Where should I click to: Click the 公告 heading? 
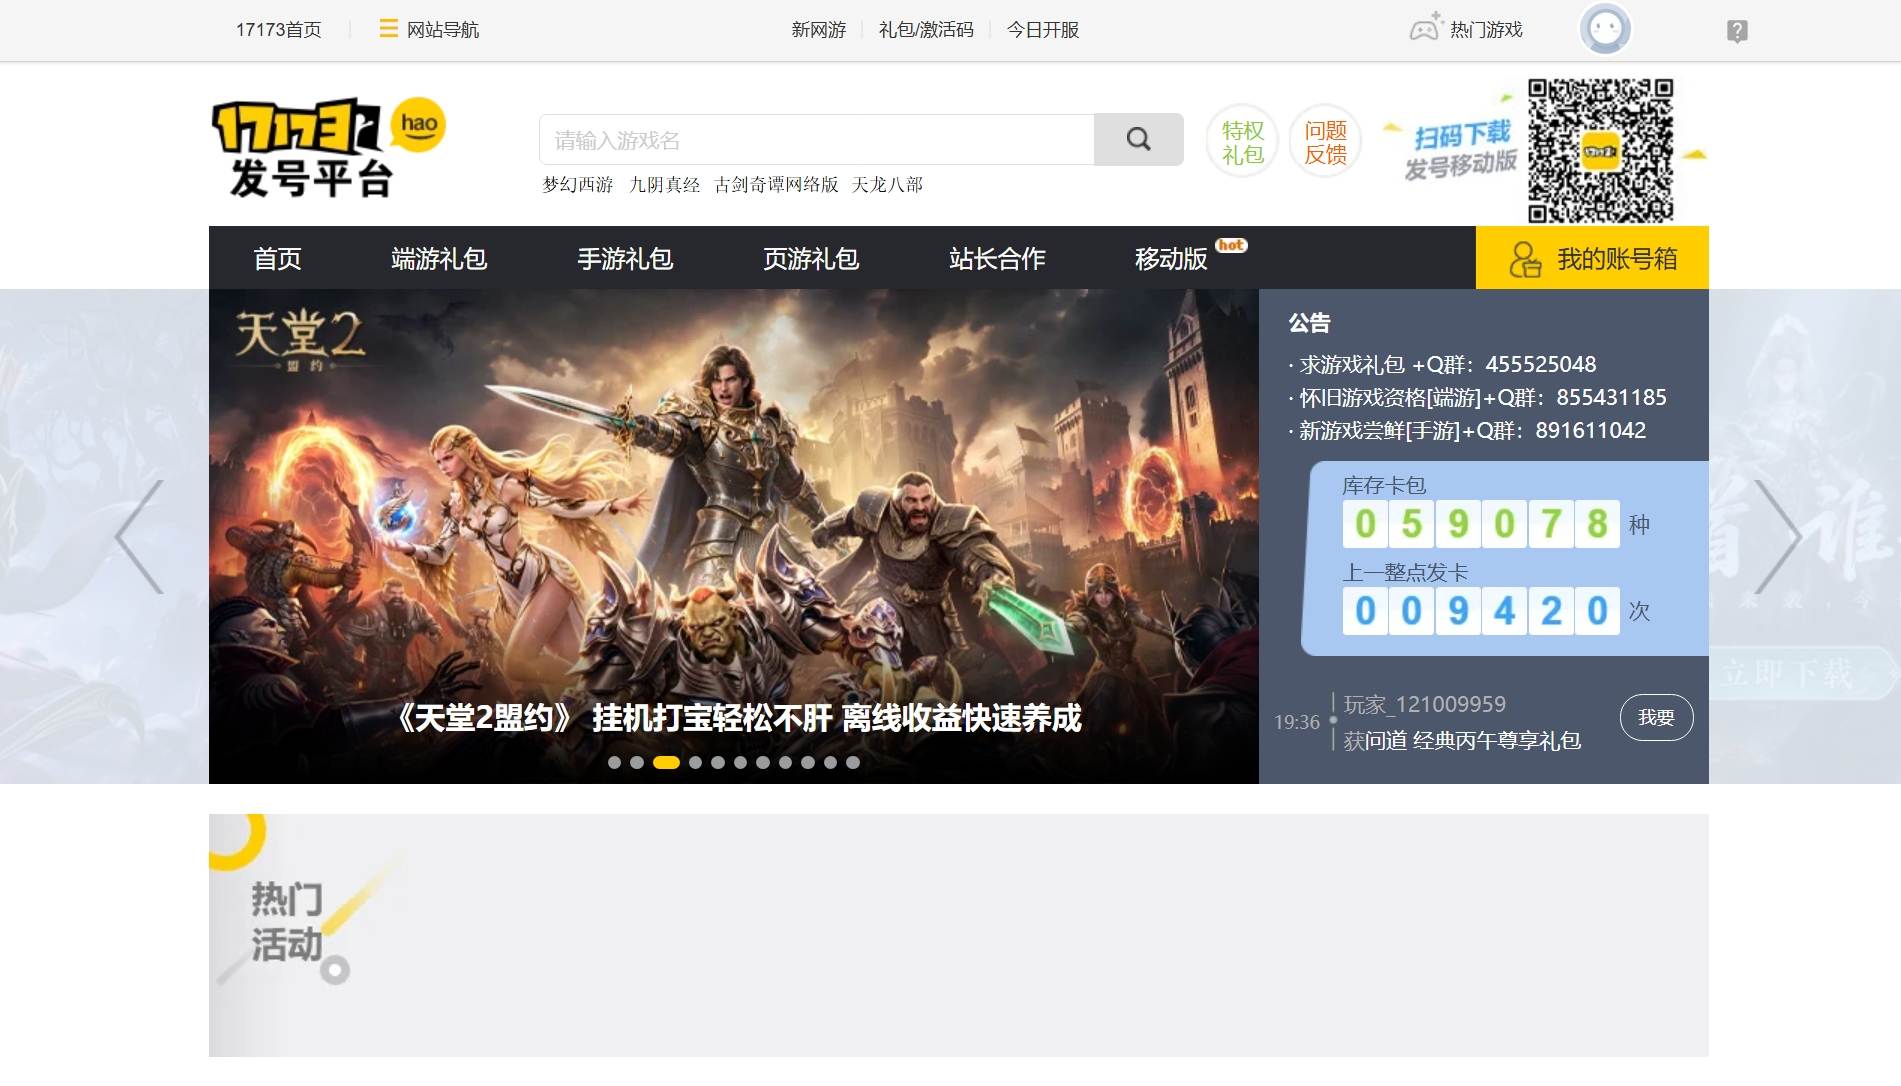(1309, 322)
